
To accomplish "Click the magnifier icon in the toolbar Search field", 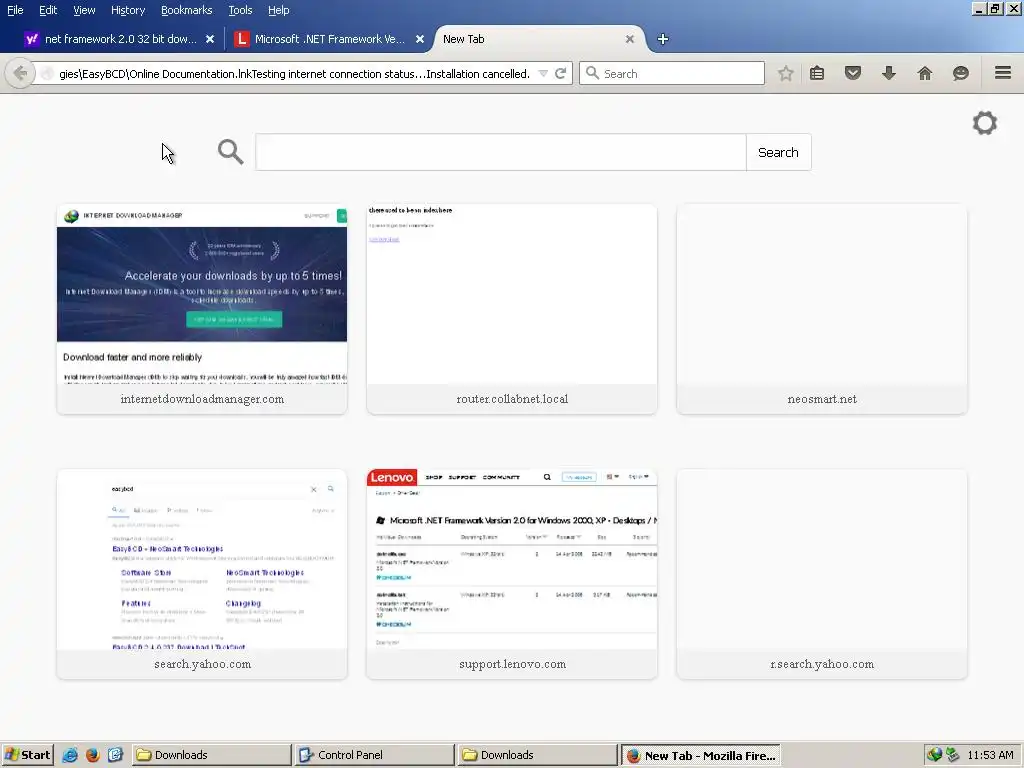I will click(592, 73).
